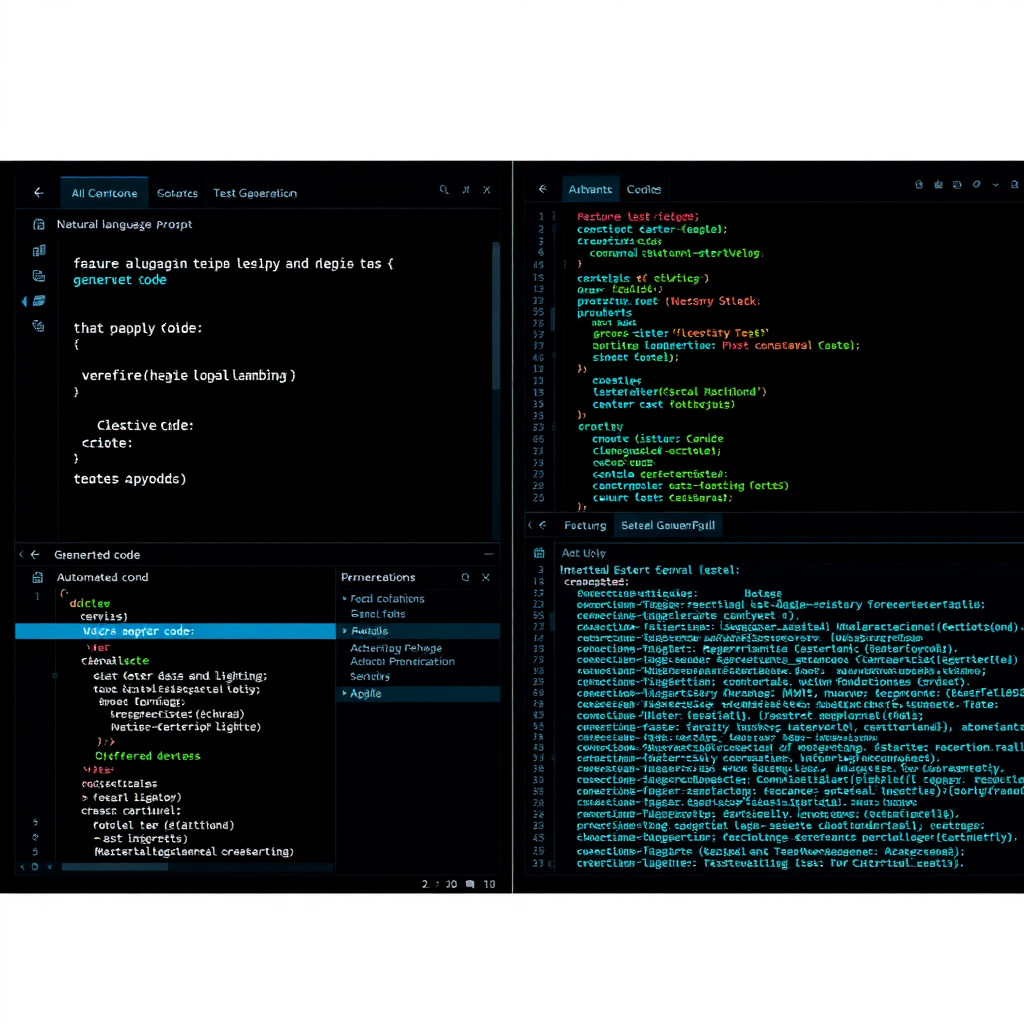Click the Permeations panel title
The height and width of the screenshot is (1024, 1024).
click(x=378, y=577)
